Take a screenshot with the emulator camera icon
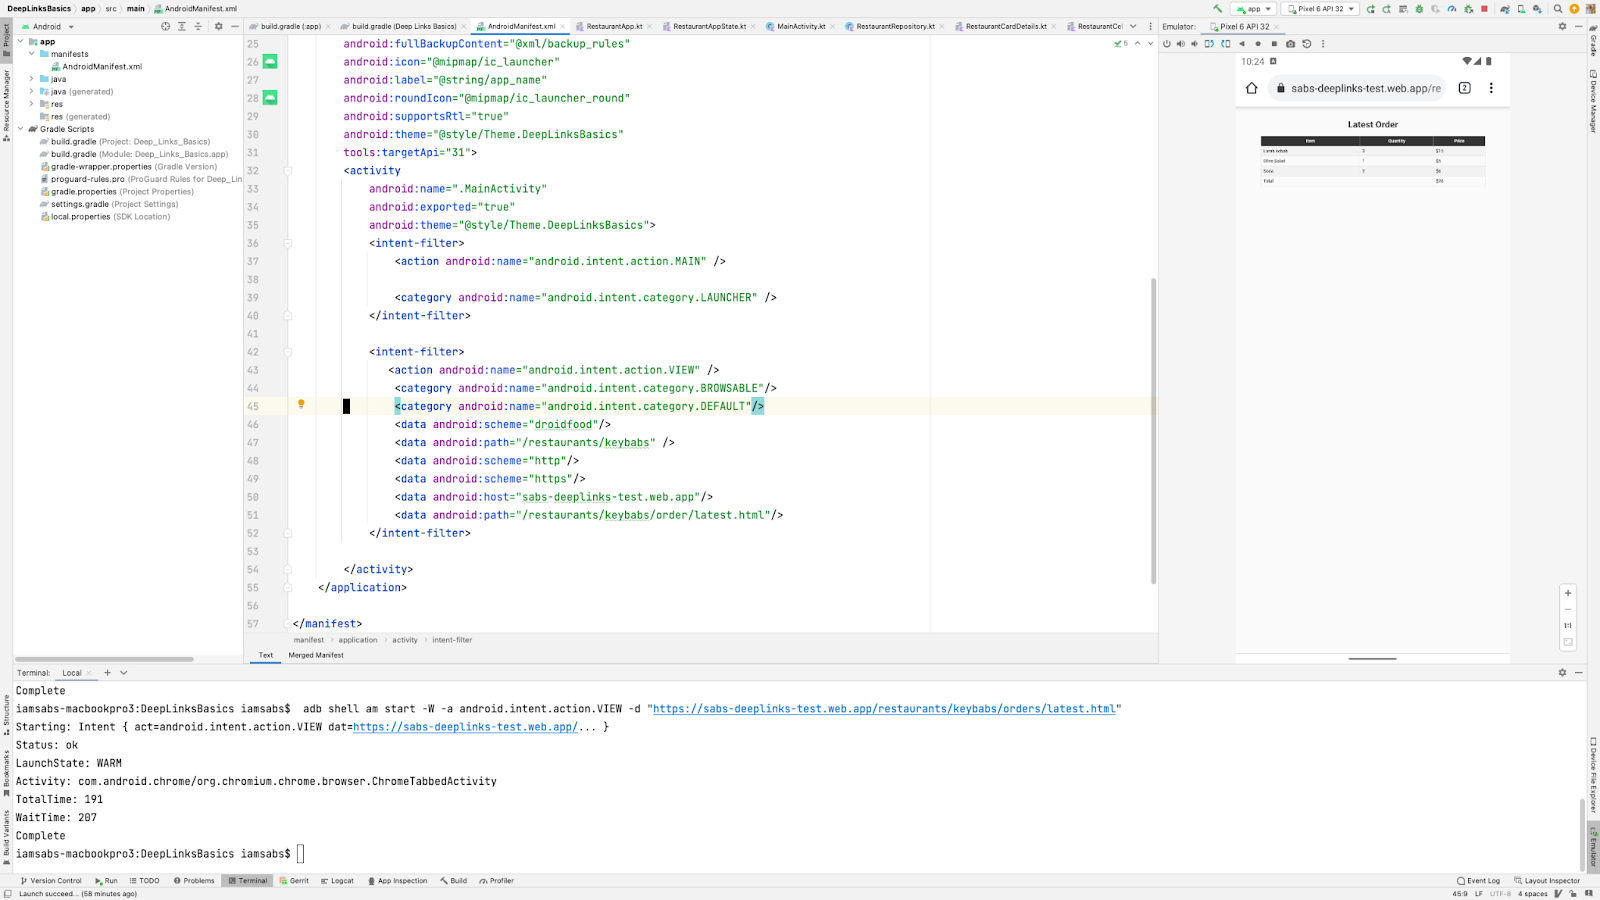The width and height of the screenshot is (1600, 900). pos(1290,44)
